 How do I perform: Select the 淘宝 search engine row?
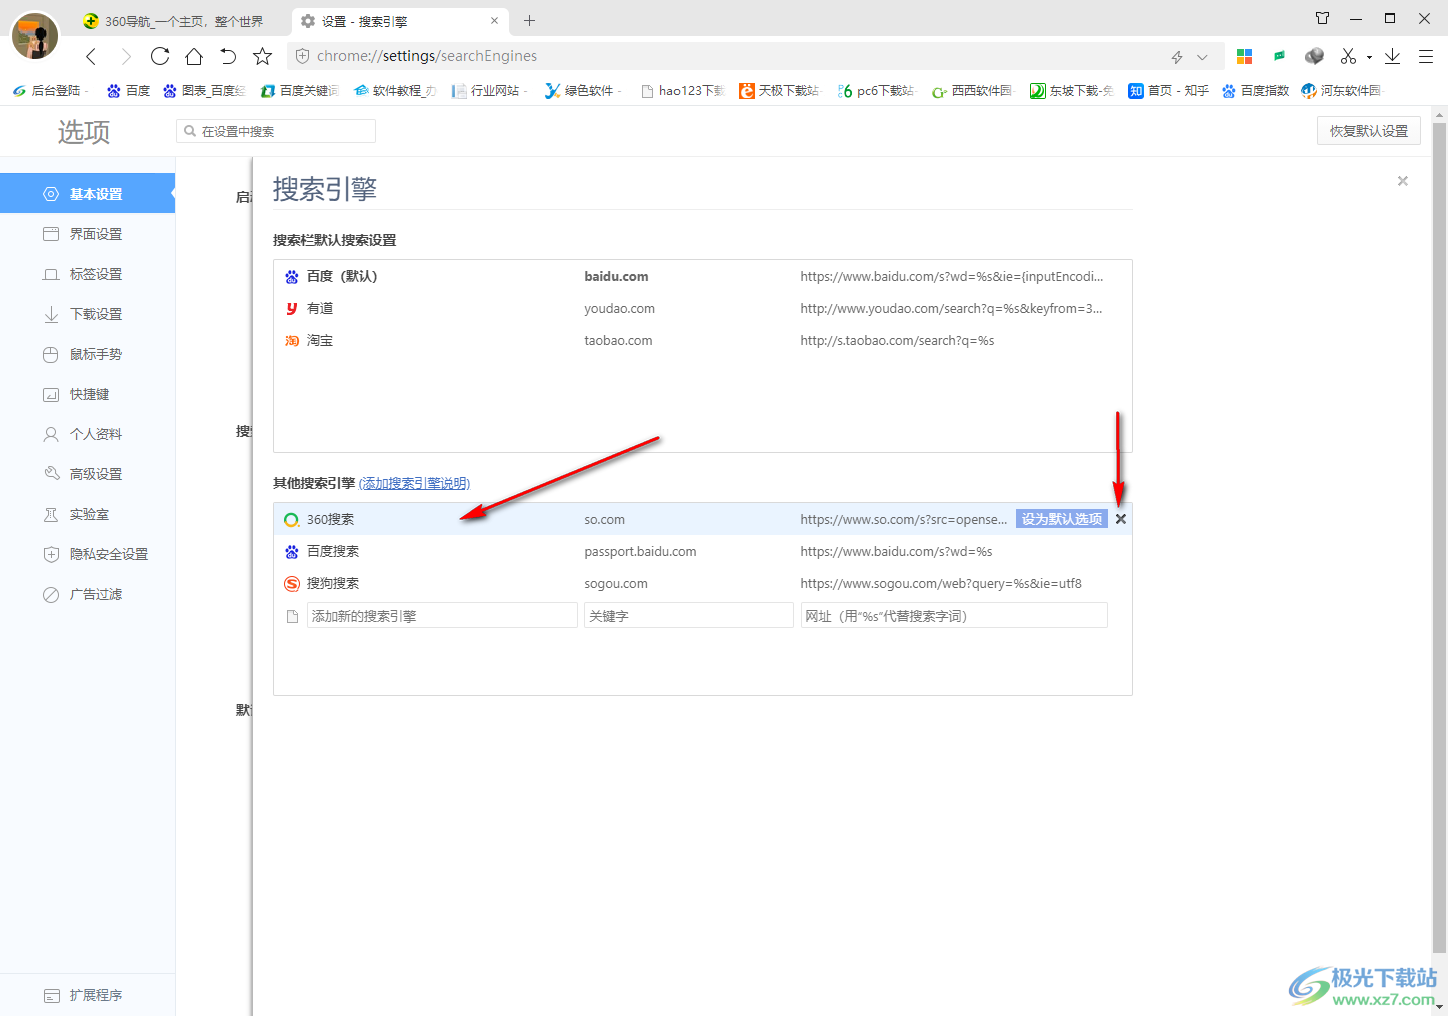pos(702,340)
